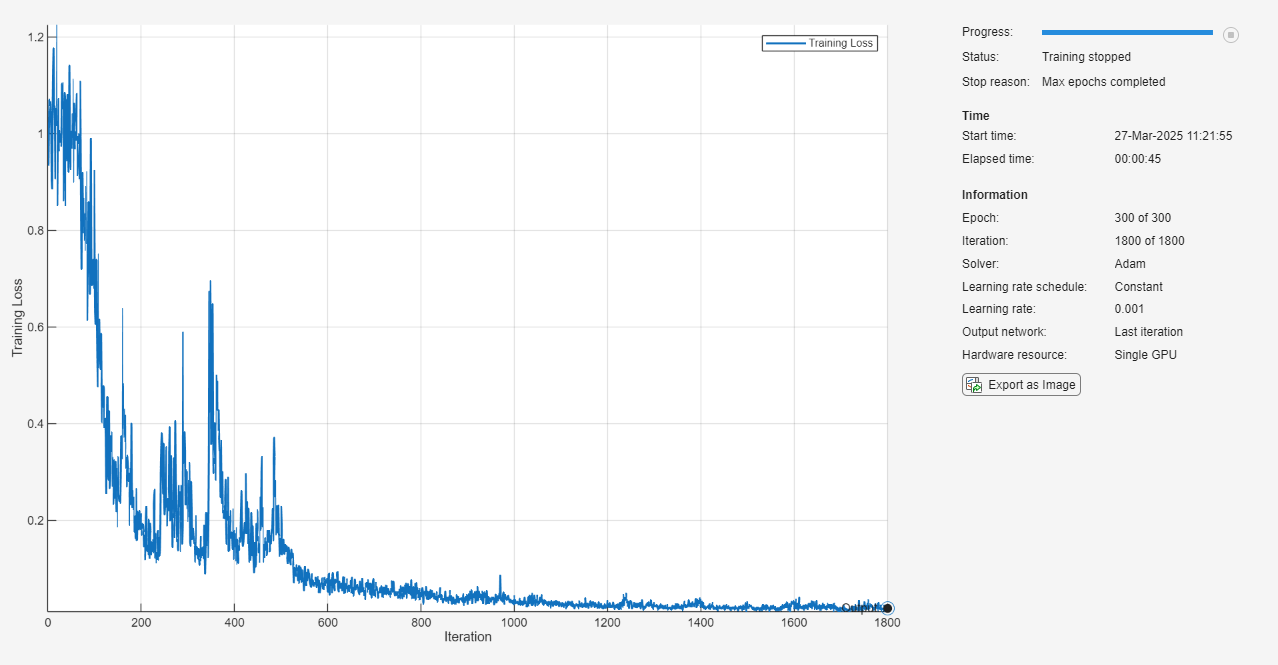Click the learning rate value 0.001
Image resolution: width=1278 pixels, height=665 pixels.
pos(1129,309)
